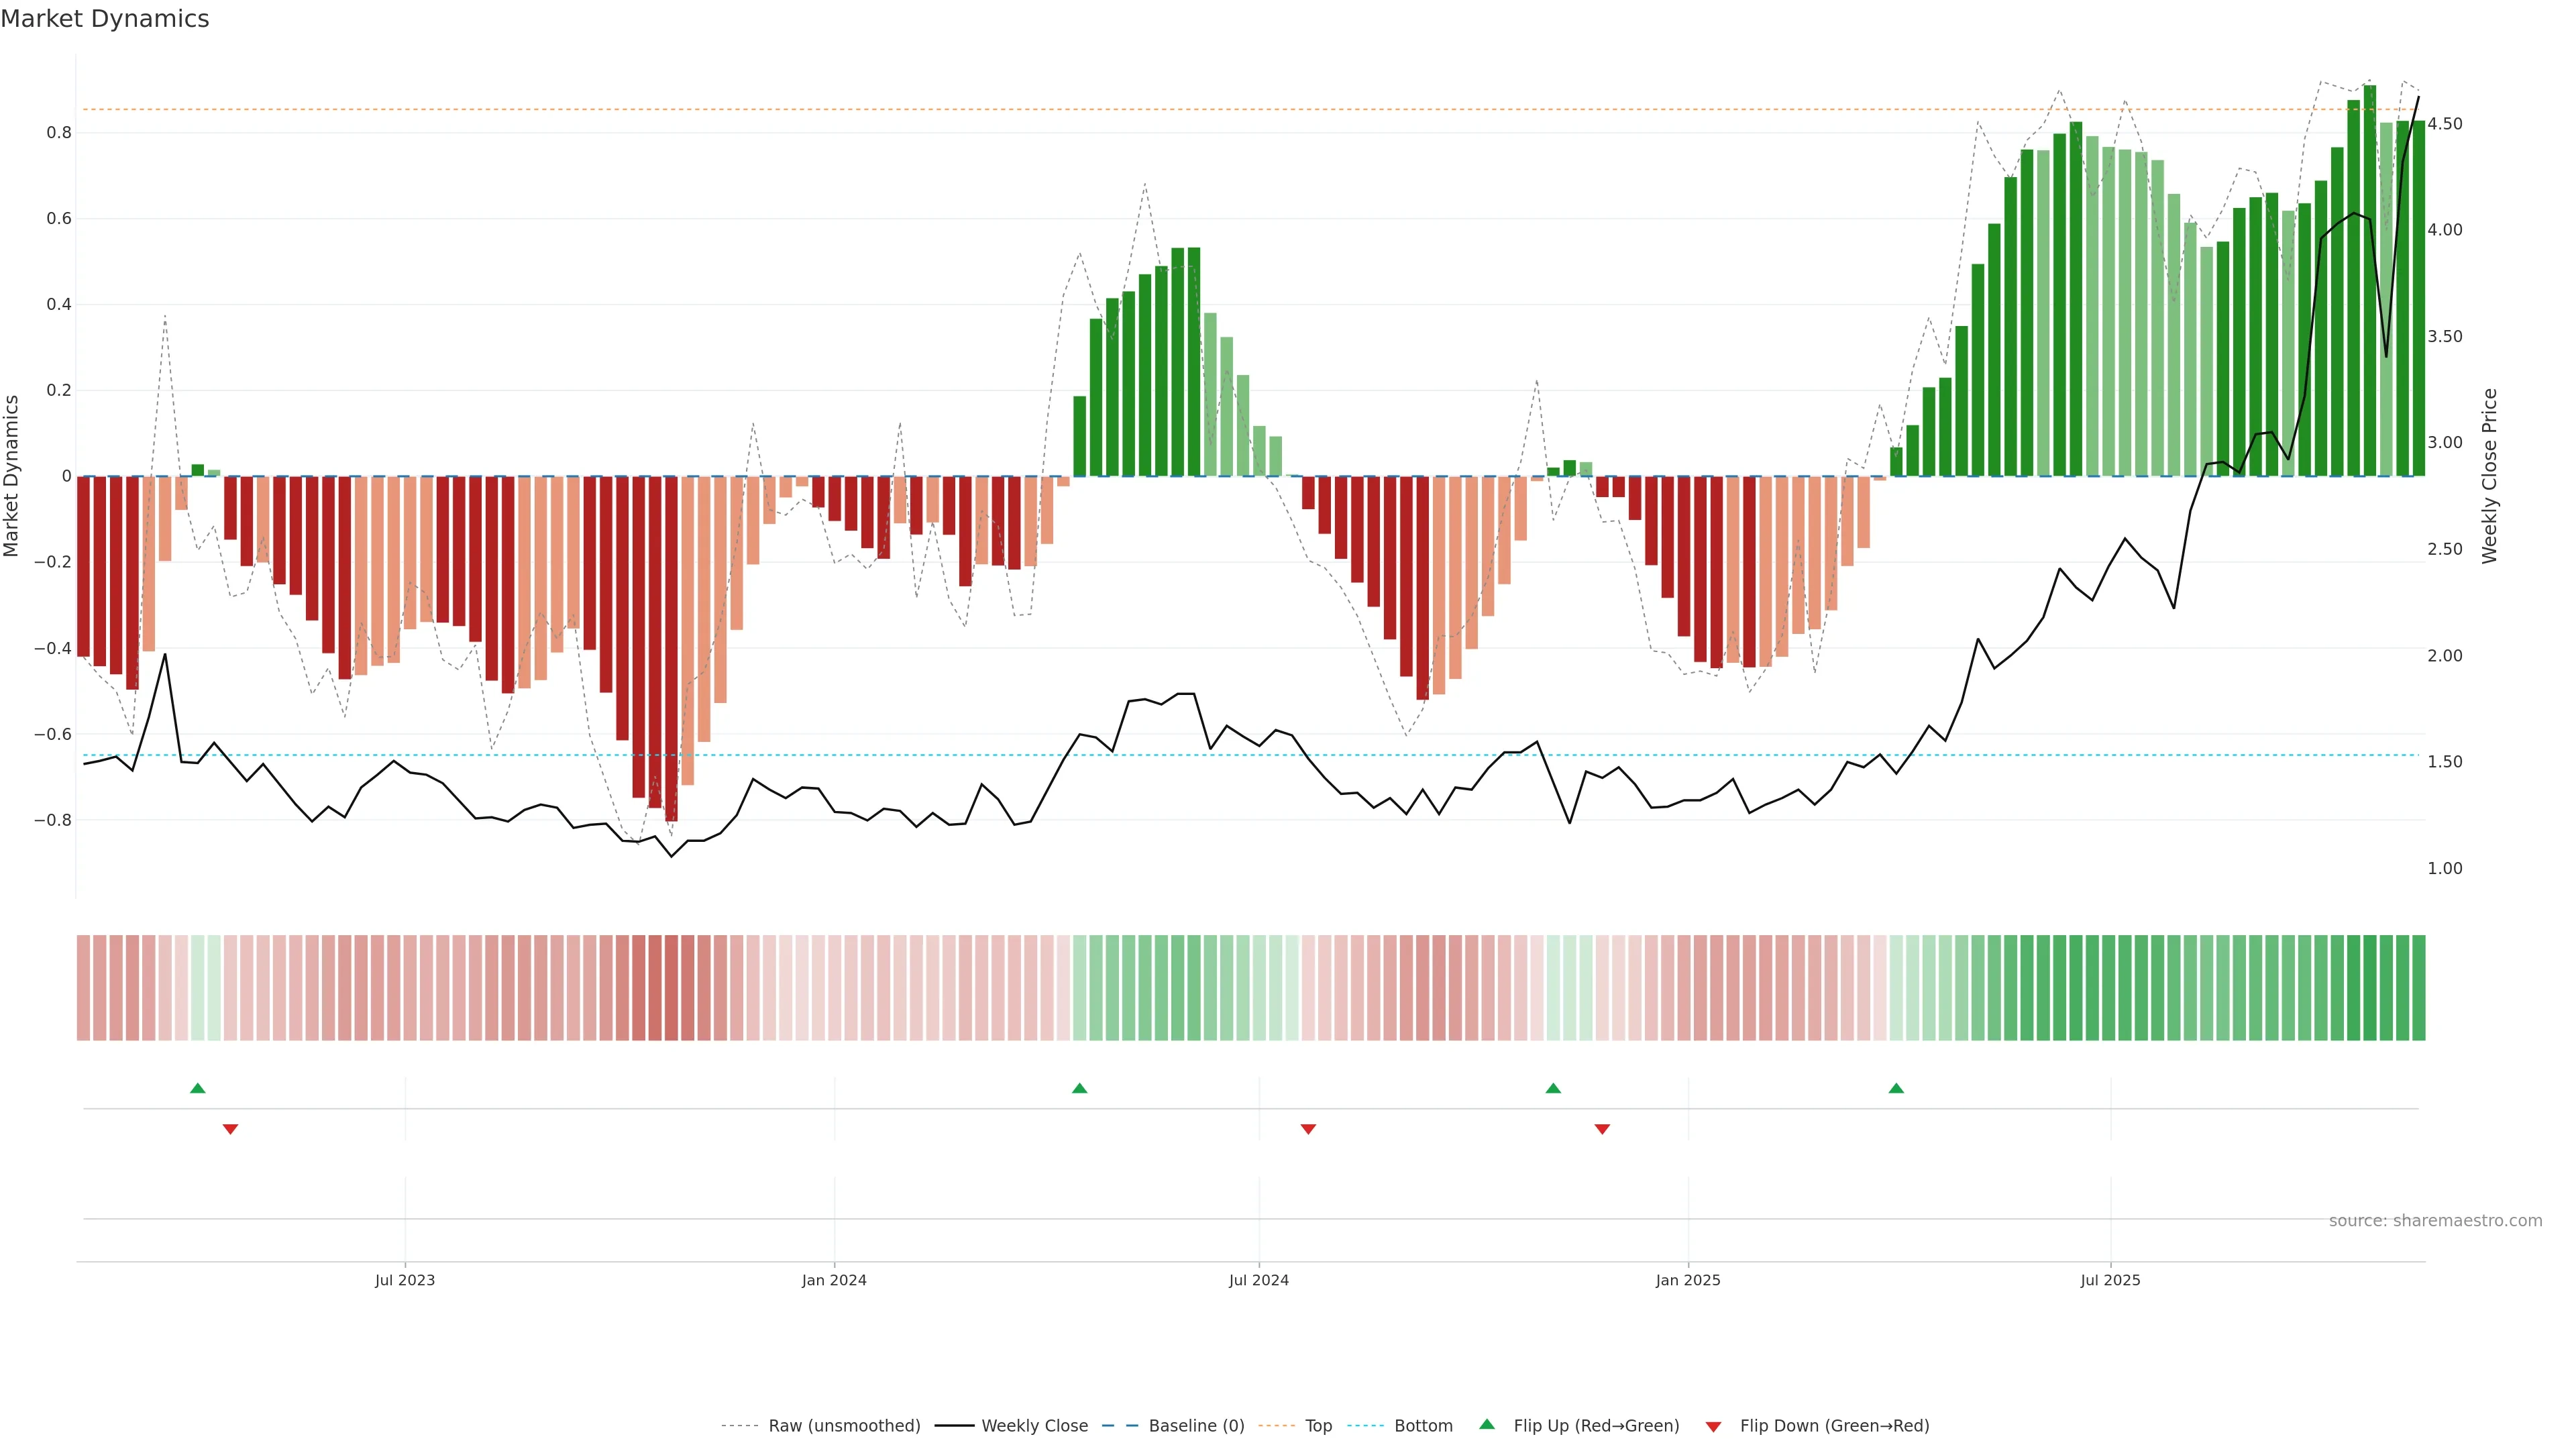Click the green triangle icon in the legend

1487,1424
